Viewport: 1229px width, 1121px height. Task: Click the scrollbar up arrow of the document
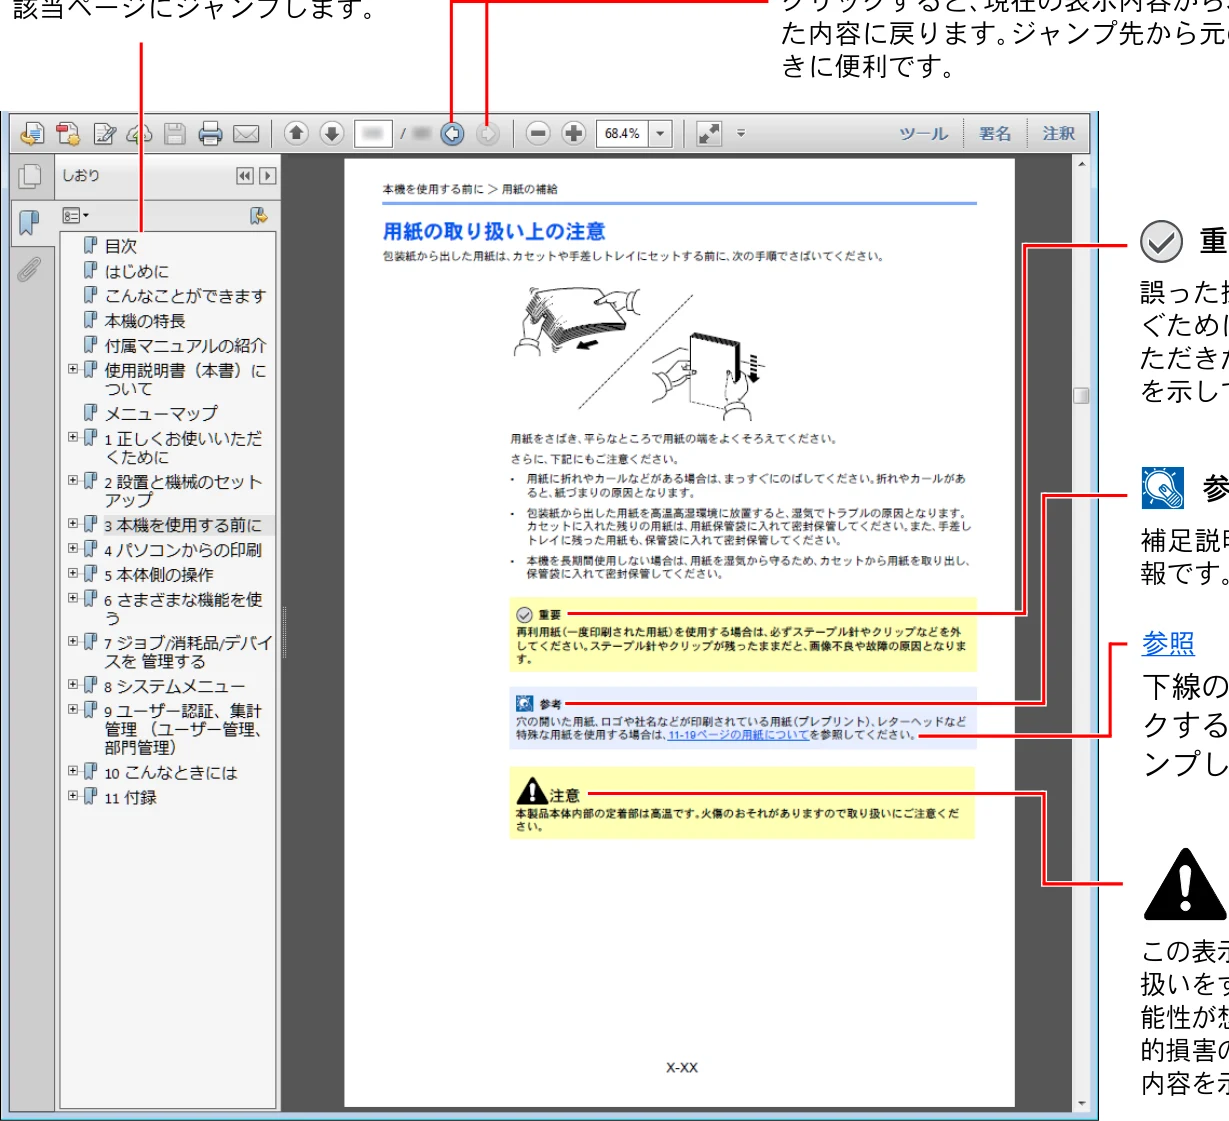click(x=1081, y=163)
